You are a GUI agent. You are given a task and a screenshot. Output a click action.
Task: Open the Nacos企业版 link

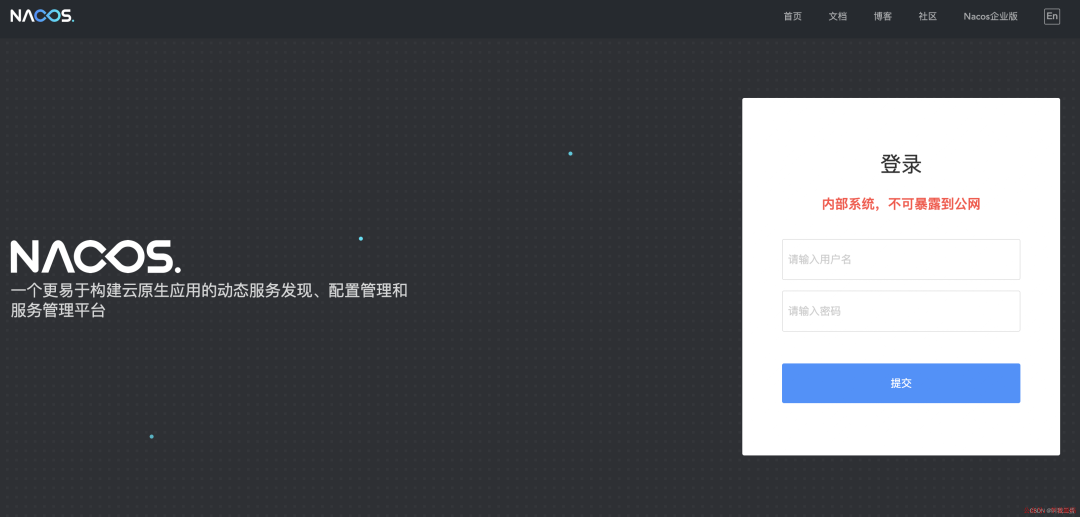(990, 17)
